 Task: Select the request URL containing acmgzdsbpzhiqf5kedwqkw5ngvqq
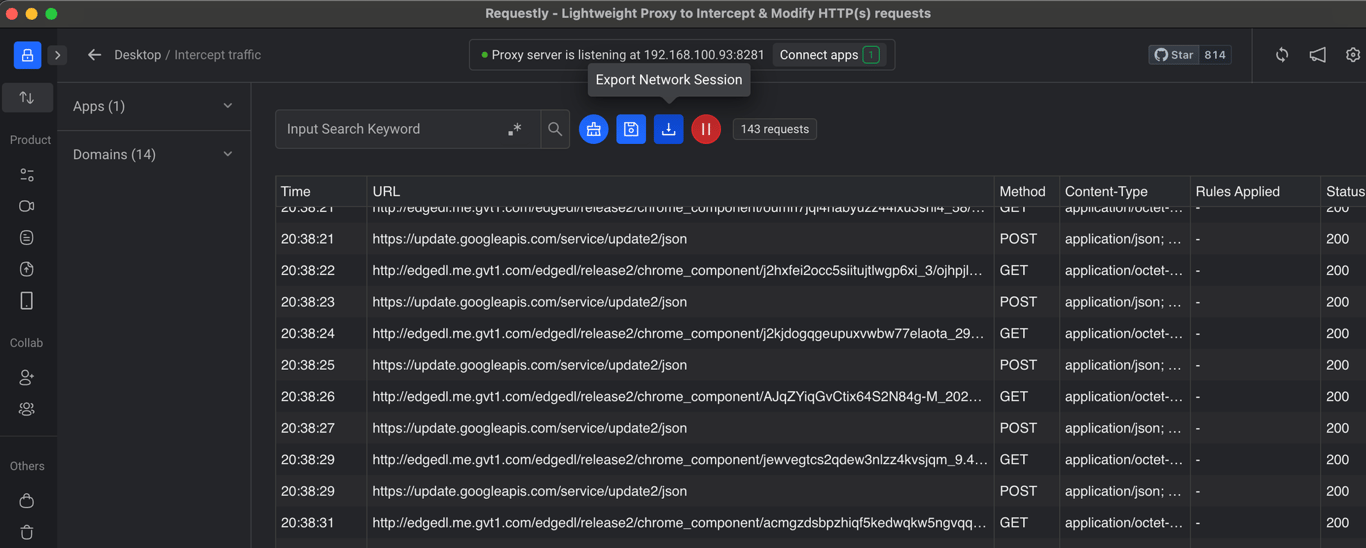[679, 522]
